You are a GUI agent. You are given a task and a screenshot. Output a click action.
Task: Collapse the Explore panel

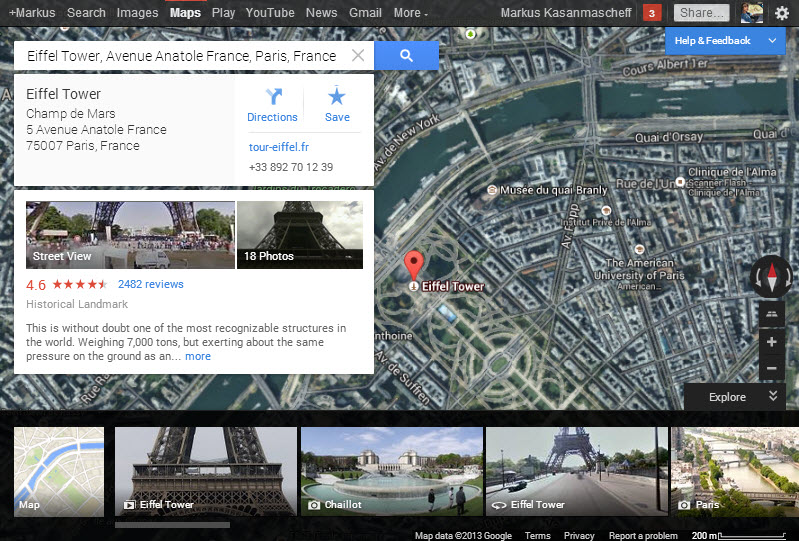click(772, 397)
